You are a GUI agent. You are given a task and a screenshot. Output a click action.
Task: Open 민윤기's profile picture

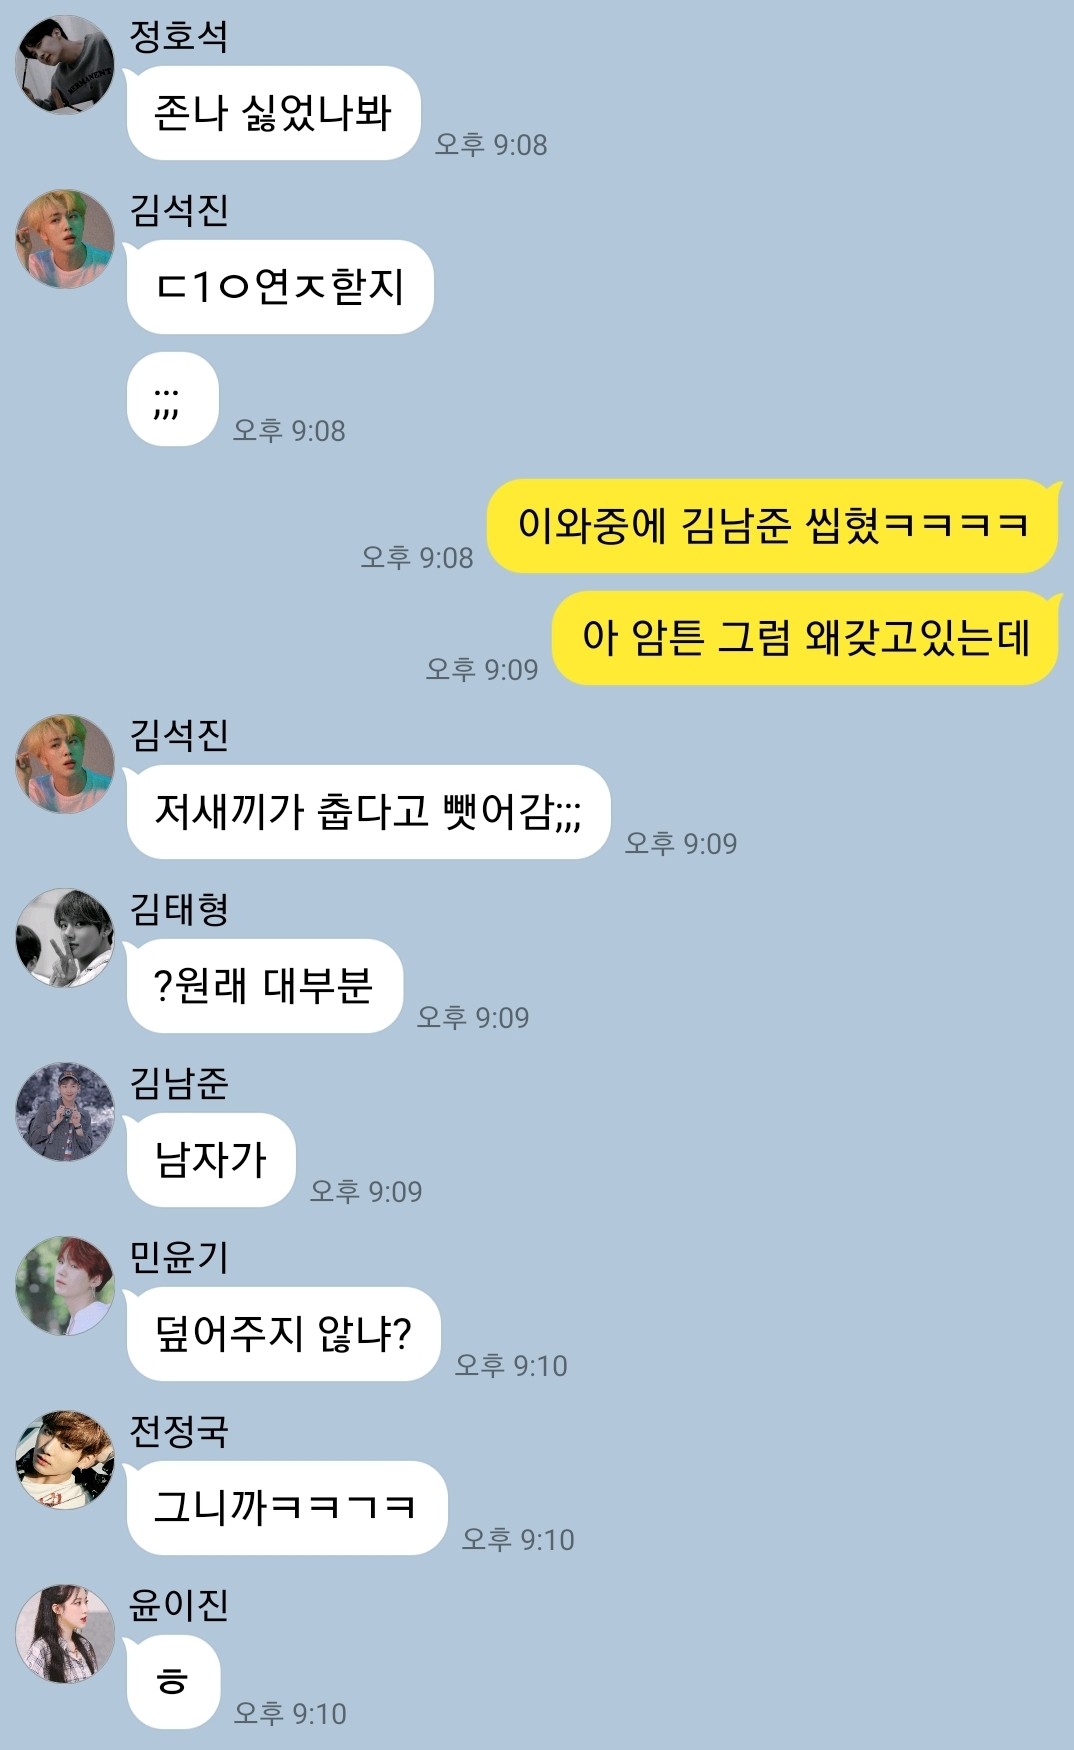click(x=65, y=1286)
